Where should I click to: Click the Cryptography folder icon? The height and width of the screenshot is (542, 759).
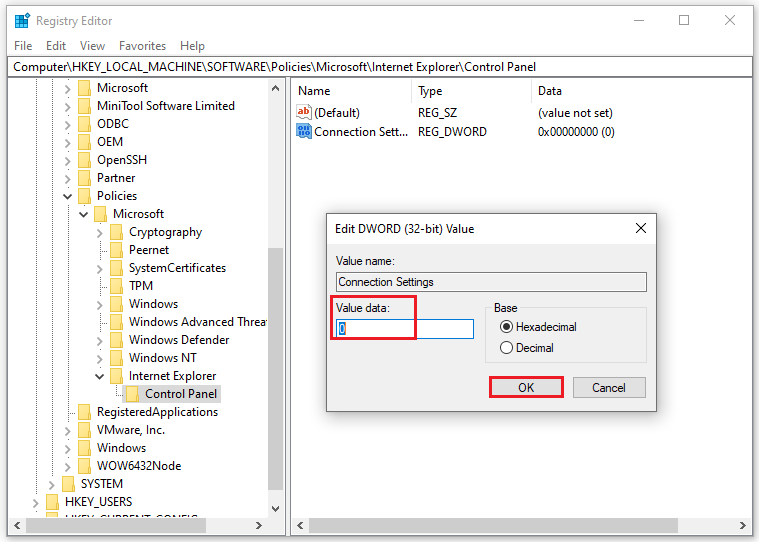point(116,232)
